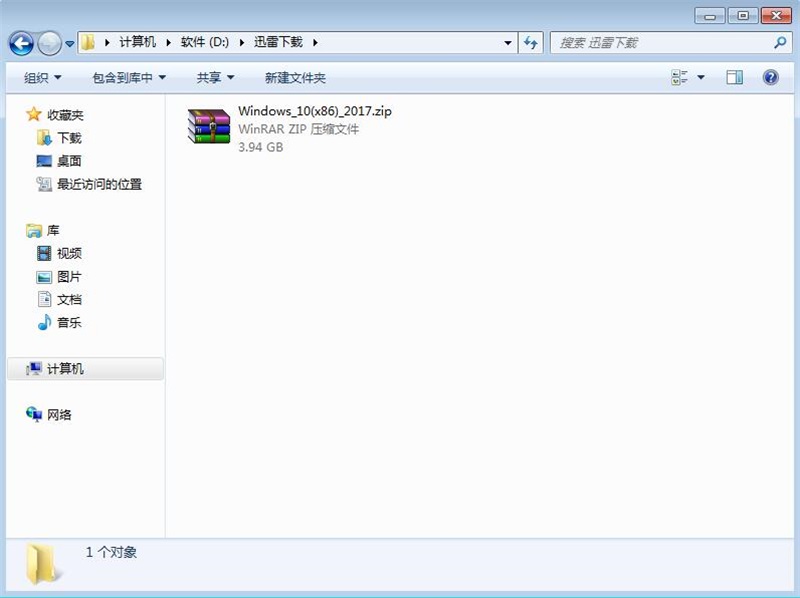Click the 计算机 computer icon in sidebar
Viewport: 800px width, 598px height.
click(34, 368)
